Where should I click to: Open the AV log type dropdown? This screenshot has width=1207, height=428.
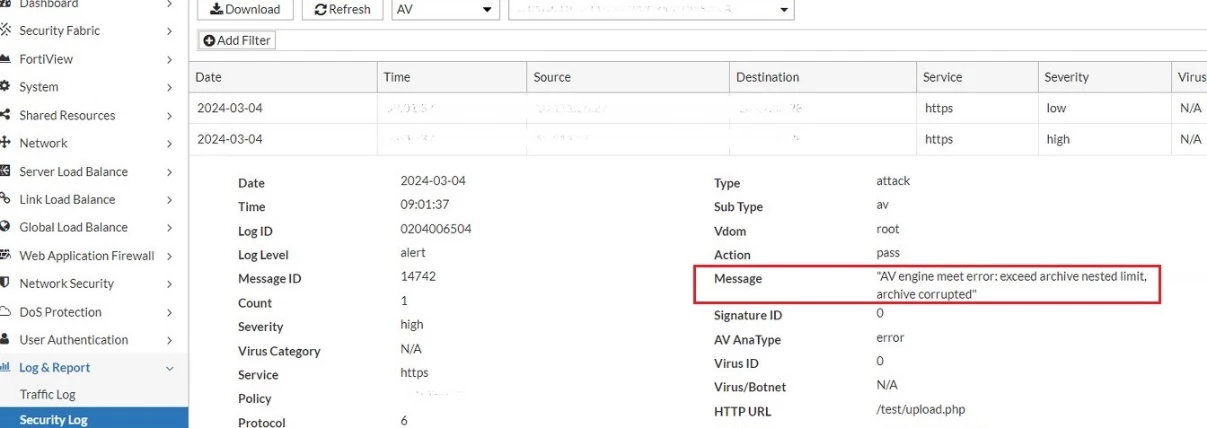pos(445,9)
